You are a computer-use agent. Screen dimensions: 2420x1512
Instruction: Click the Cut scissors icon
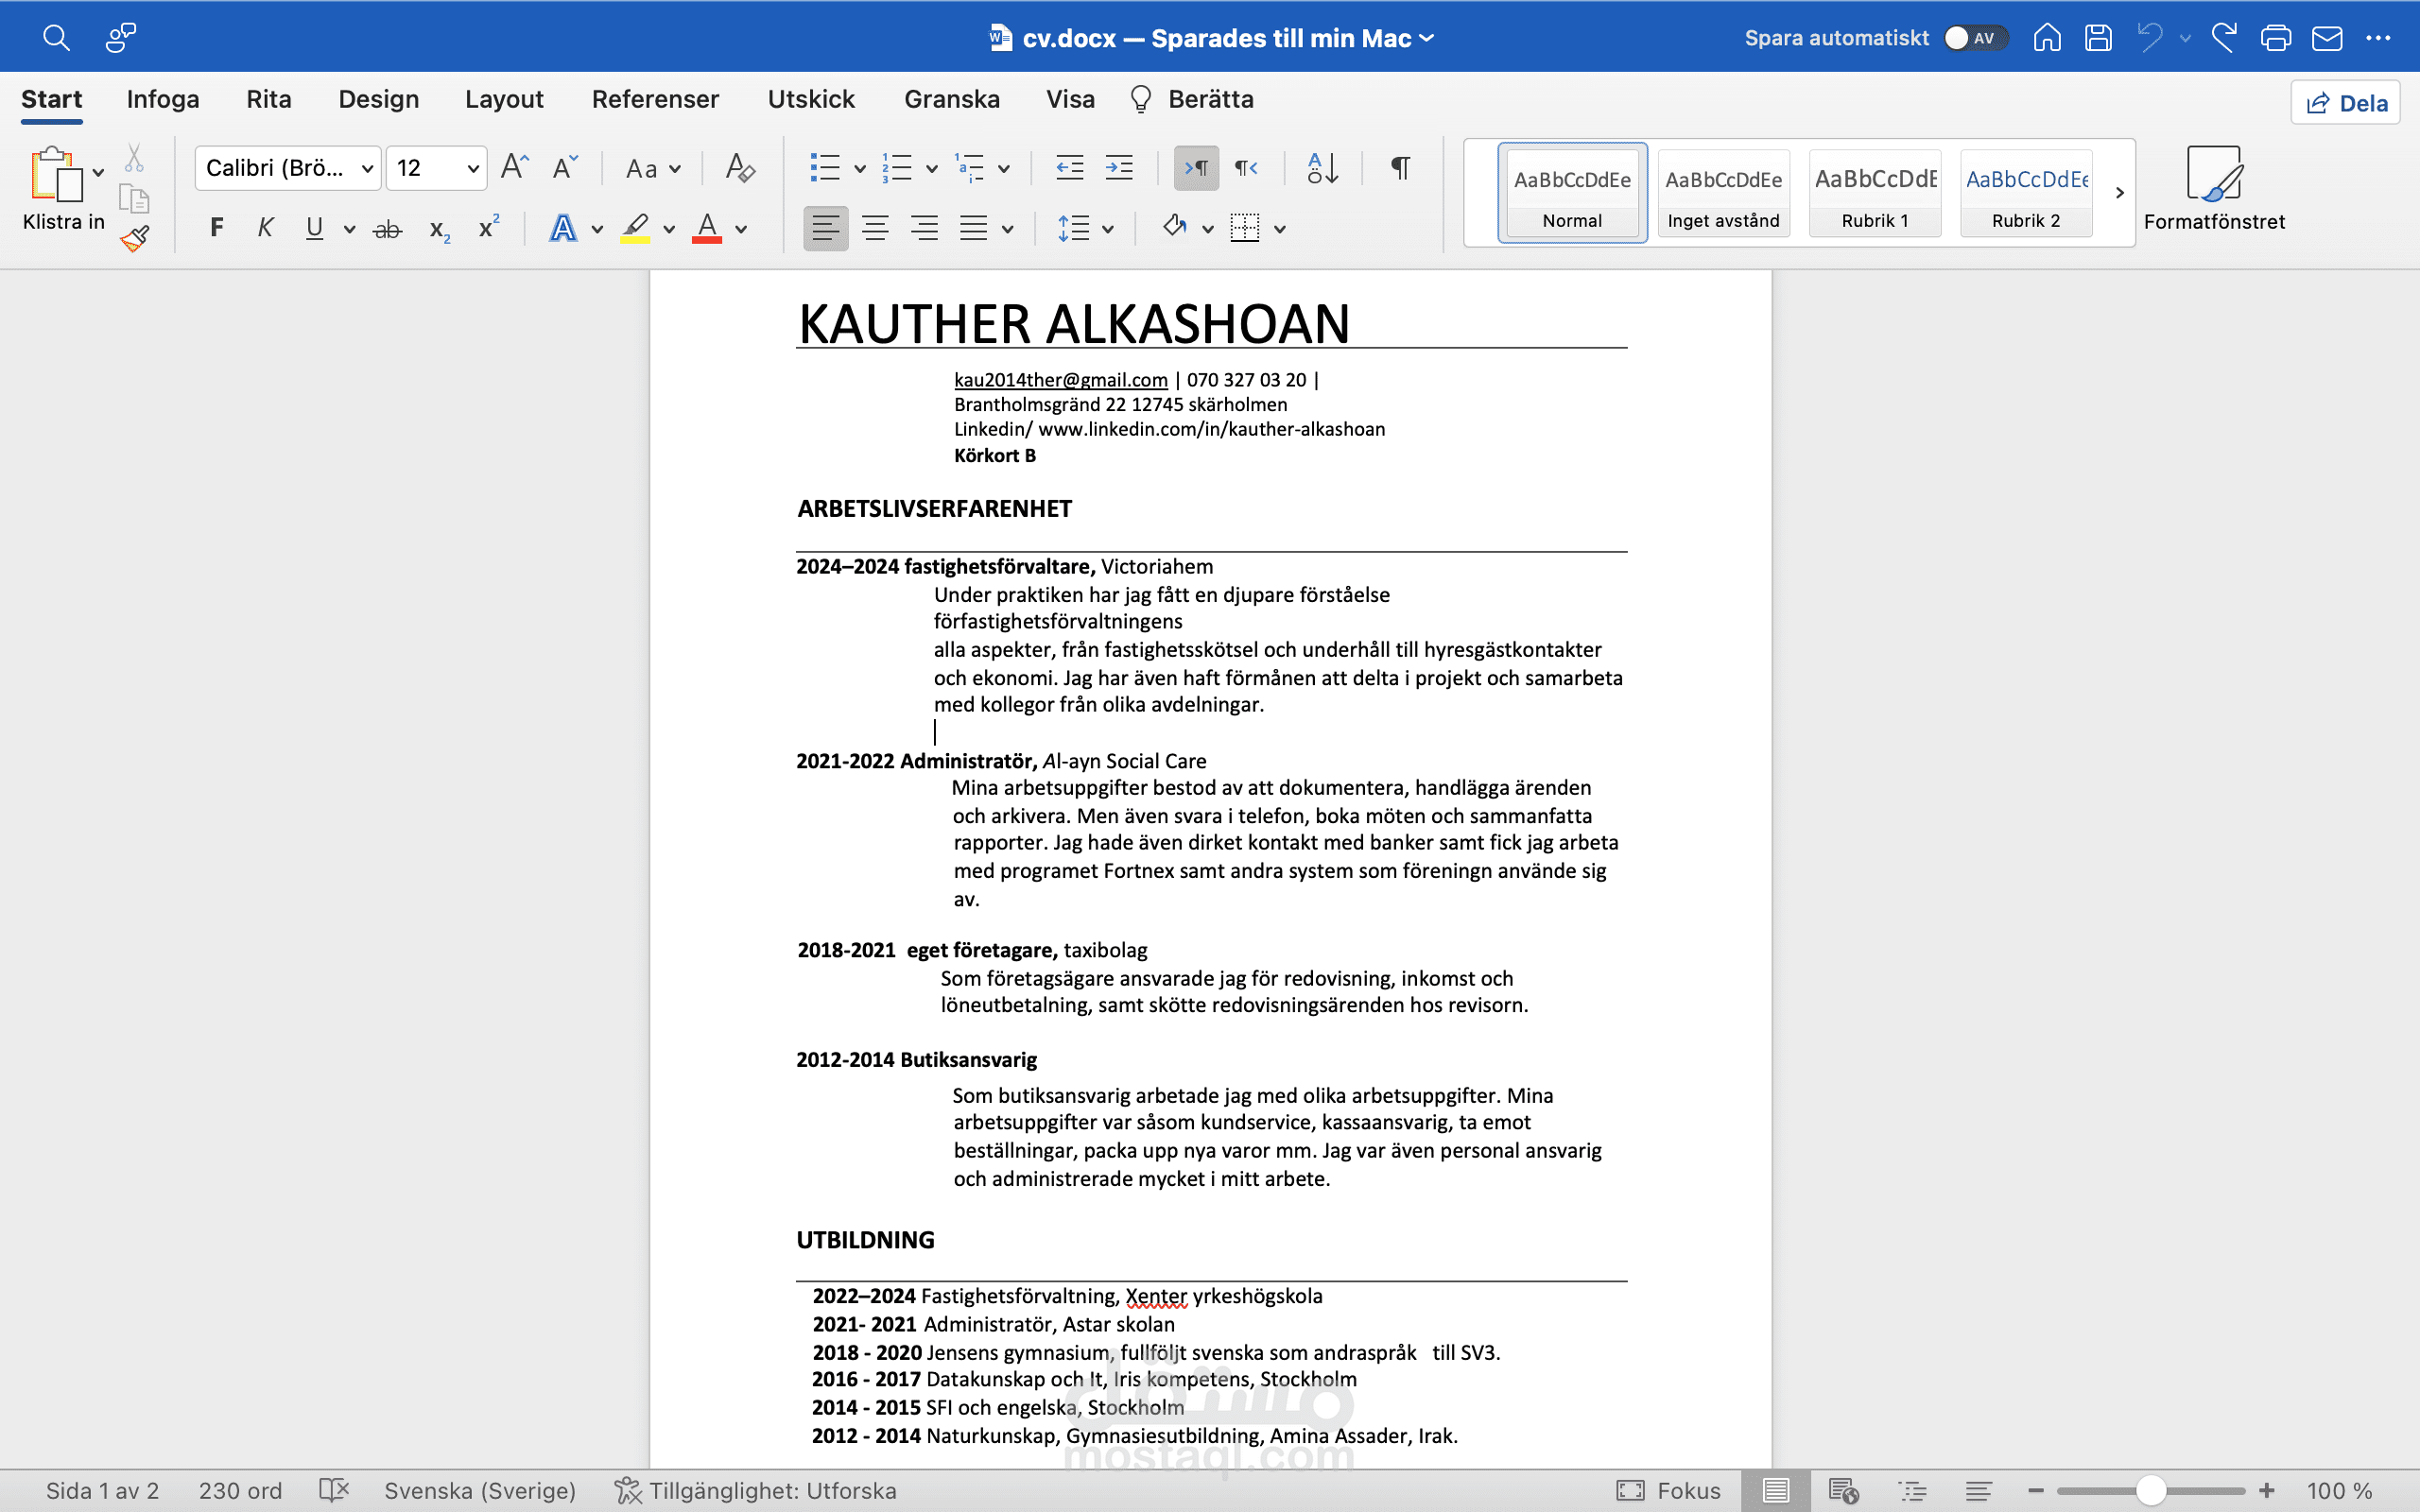[134, 158]
